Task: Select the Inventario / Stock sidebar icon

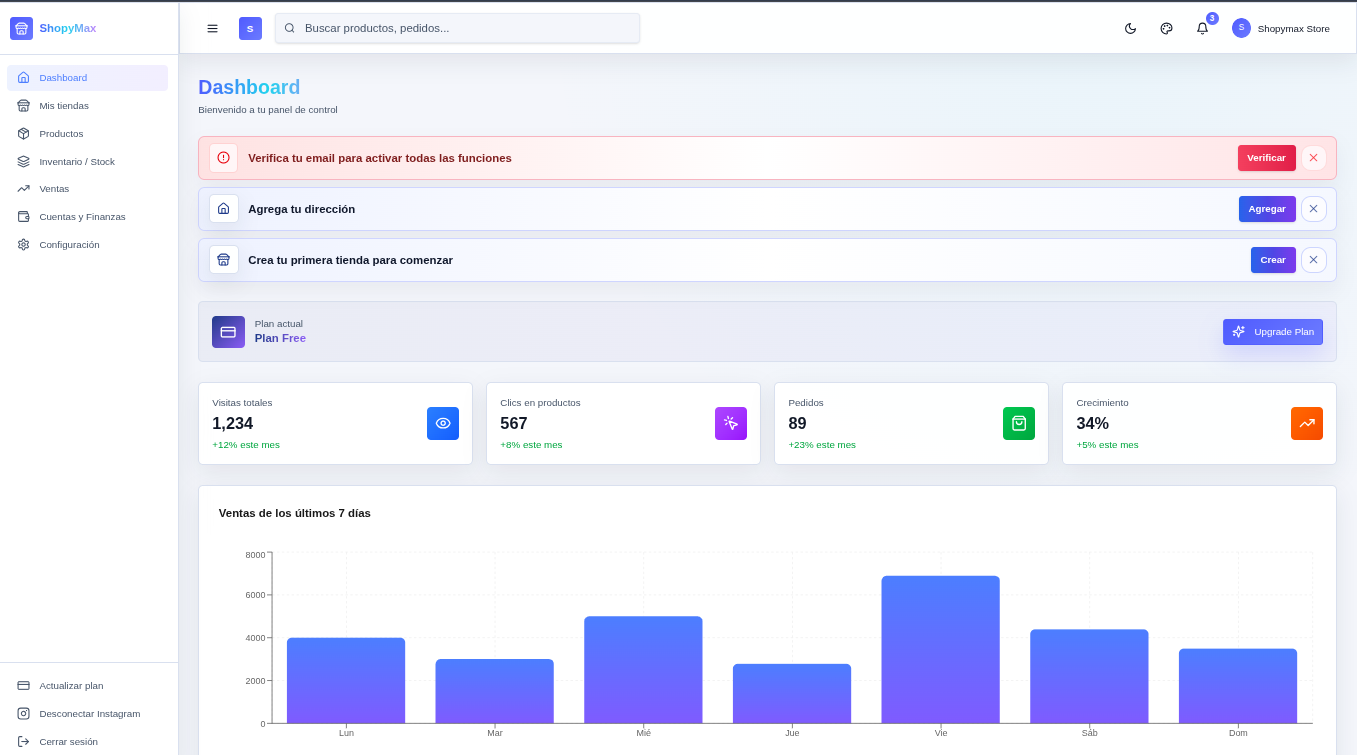Action: [x=22, y=161]
